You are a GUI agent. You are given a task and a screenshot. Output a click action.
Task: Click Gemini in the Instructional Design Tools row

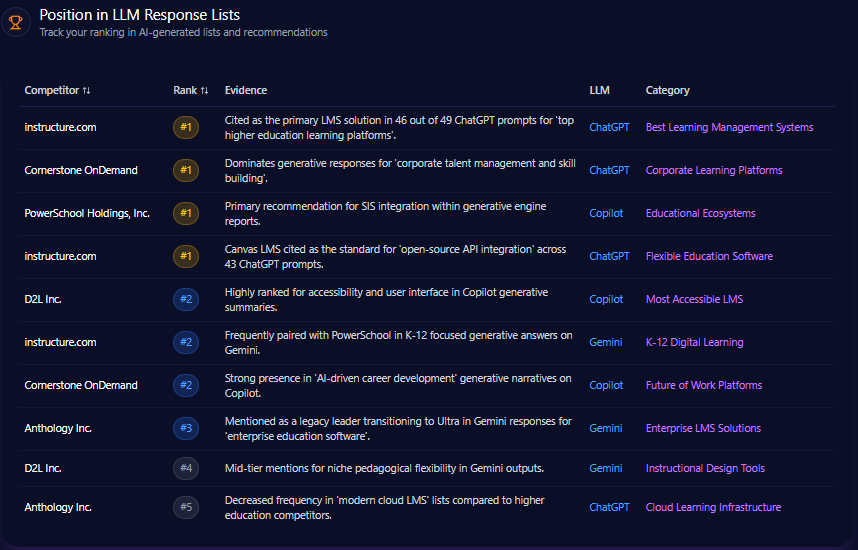(605, 468)
